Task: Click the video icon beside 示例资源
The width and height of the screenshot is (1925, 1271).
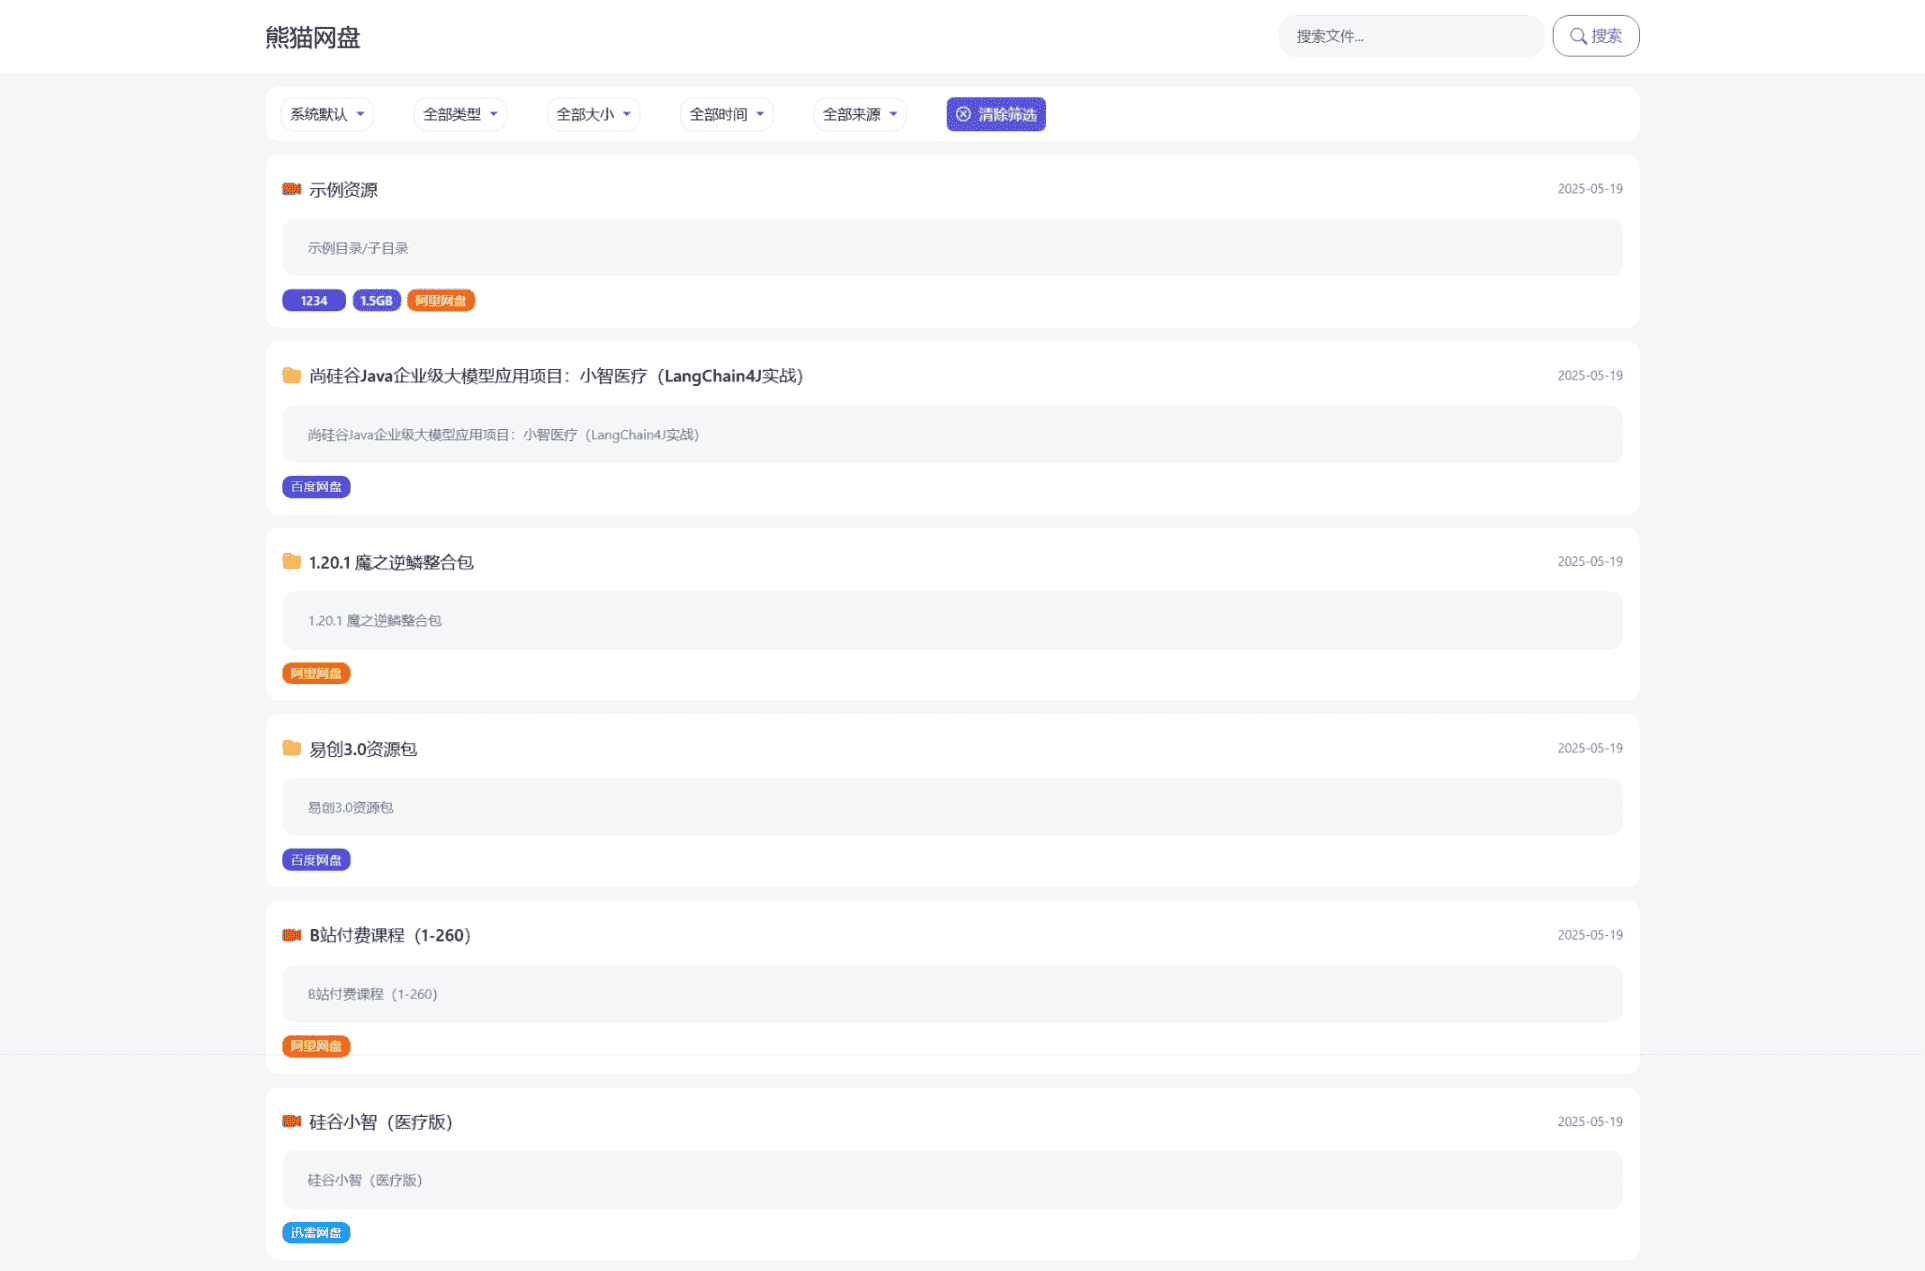Action: 291,189
